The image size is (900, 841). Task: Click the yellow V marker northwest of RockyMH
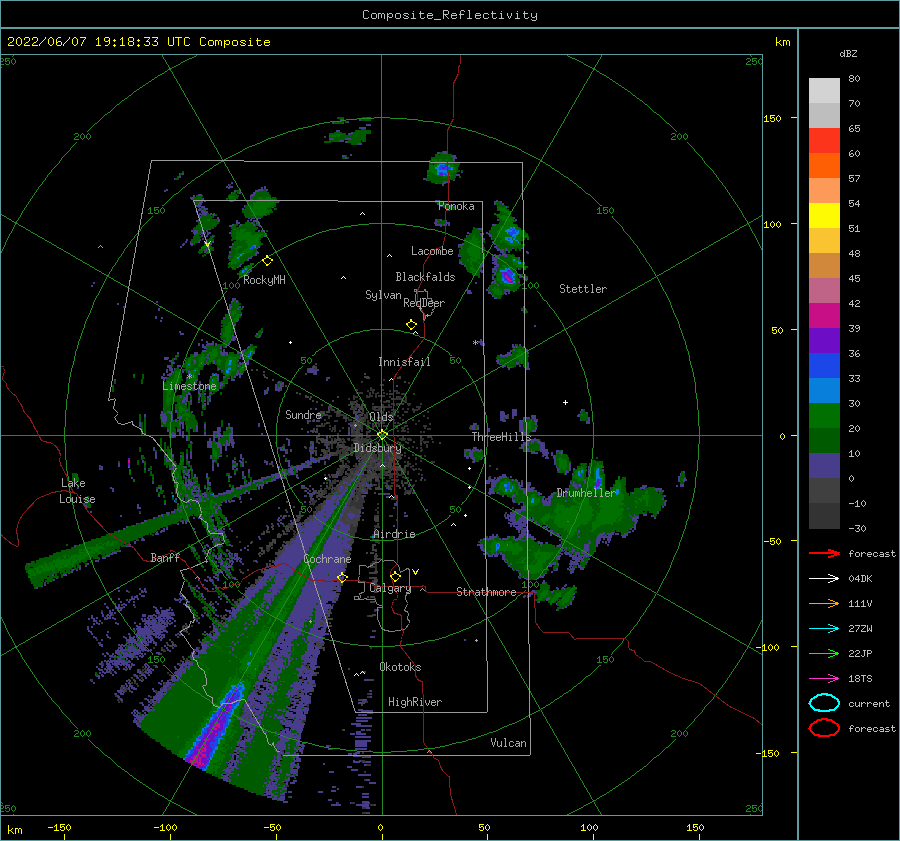point(207,245)
